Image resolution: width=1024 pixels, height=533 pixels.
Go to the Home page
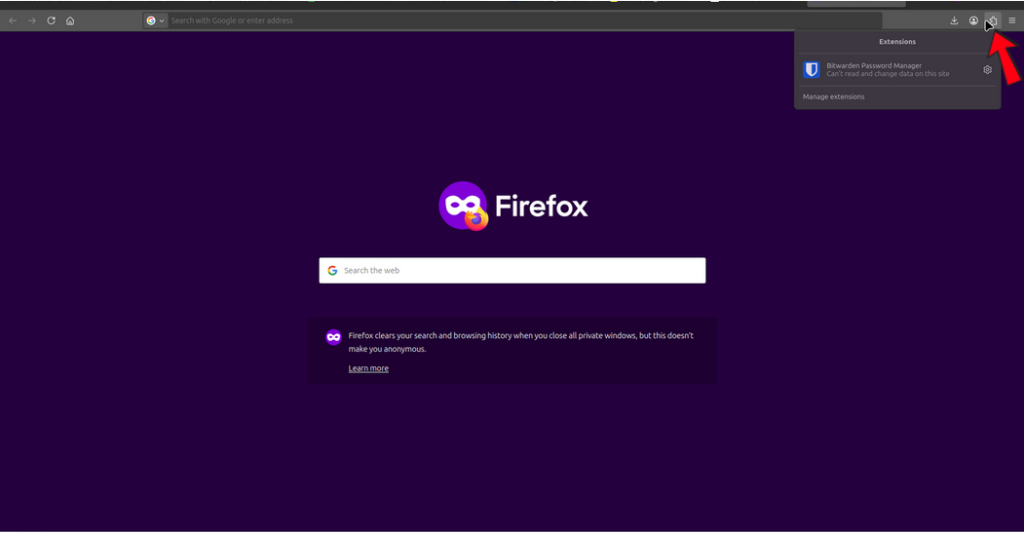click(x=70, y=20)
